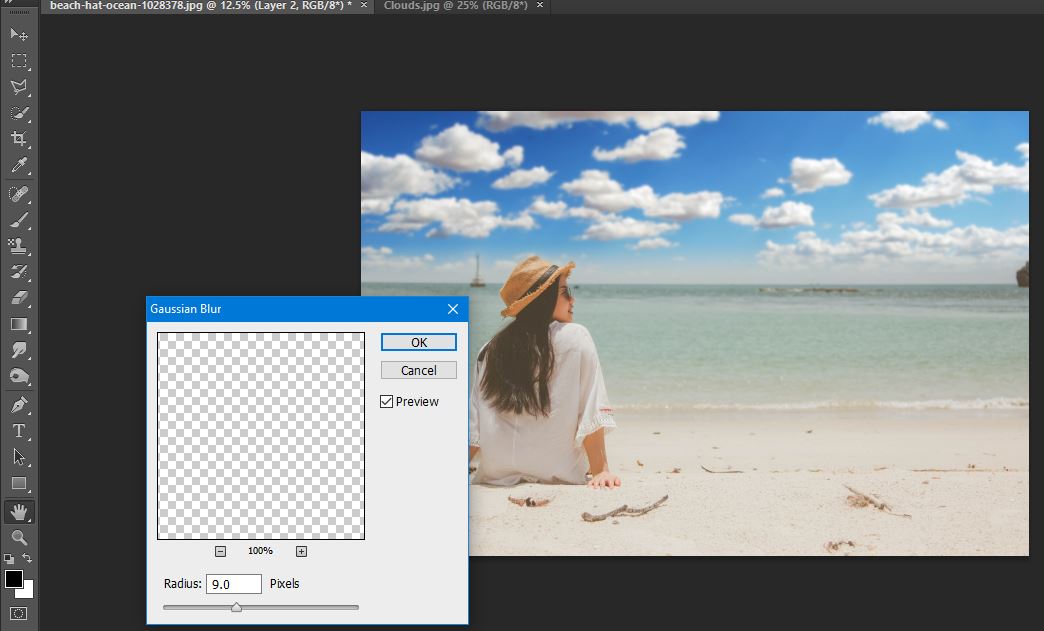This screenshot has height=631, width=1044.
Task: Uncheck the Preview checkbox
Action: 387,402
